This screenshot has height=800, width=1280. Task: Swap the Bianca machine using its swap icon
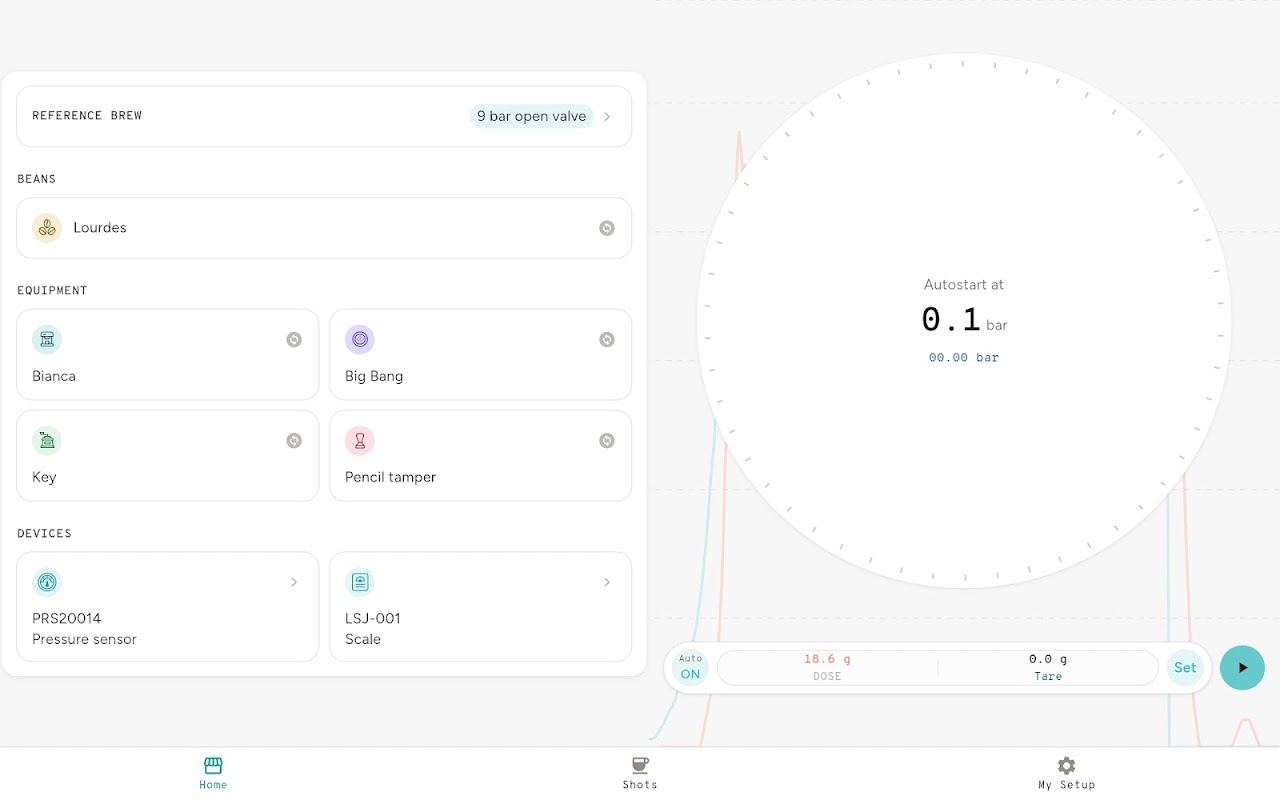pos(294,340)
